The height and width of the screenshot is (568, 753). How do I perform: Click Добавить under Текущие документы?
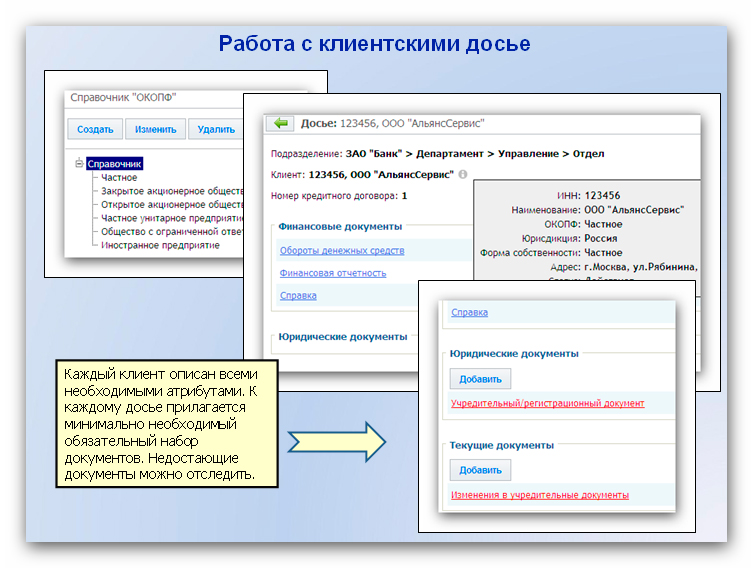coord(480,470)
